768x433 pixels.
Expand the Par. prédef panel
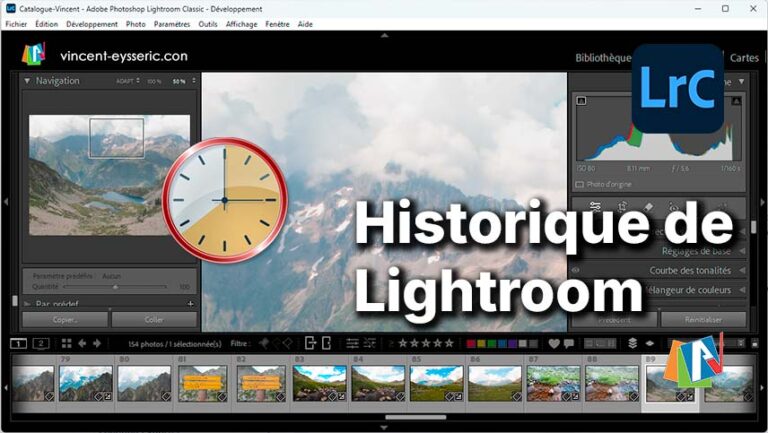point(27,304)
